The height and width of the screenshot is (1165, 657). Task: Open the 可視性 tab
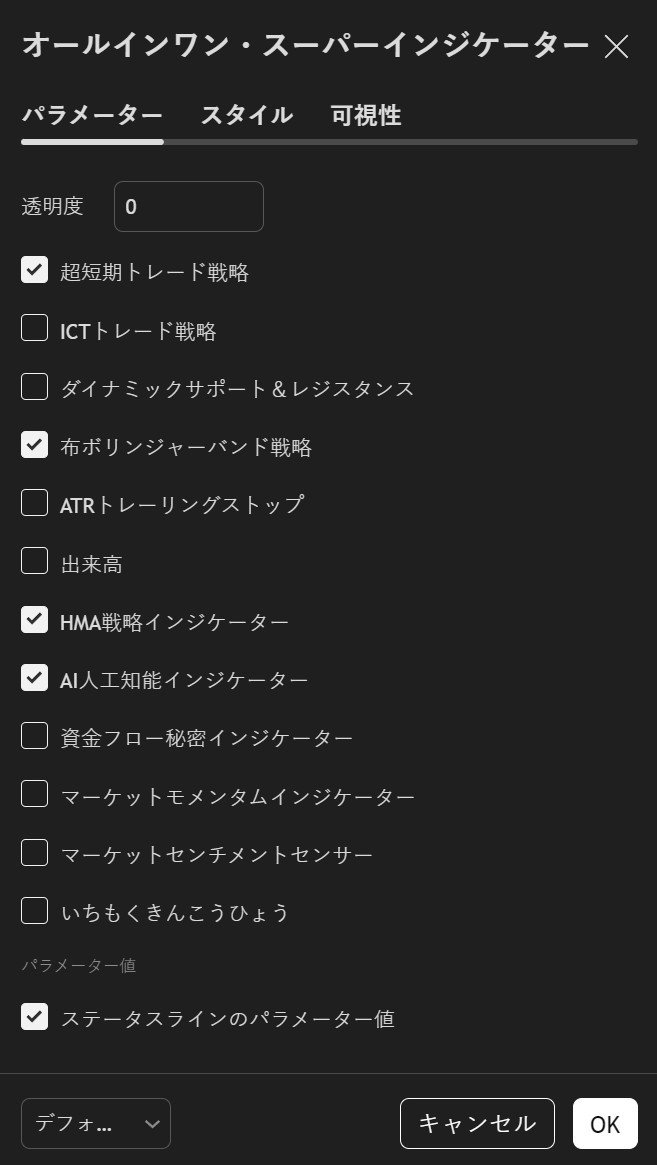coord(365,115)
